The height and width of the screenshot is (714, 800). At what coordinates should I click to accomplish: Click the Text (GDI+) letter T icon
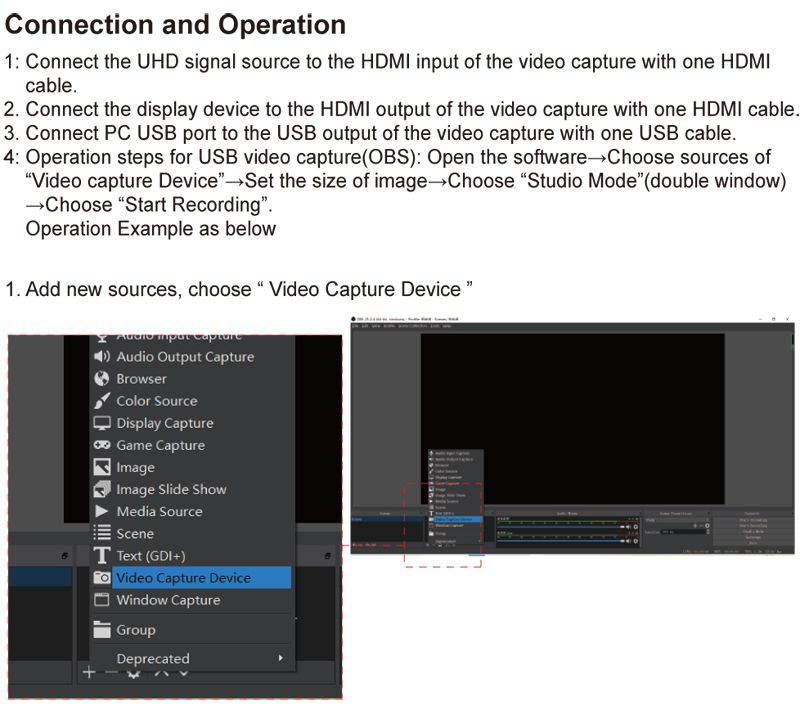point(101,555)
